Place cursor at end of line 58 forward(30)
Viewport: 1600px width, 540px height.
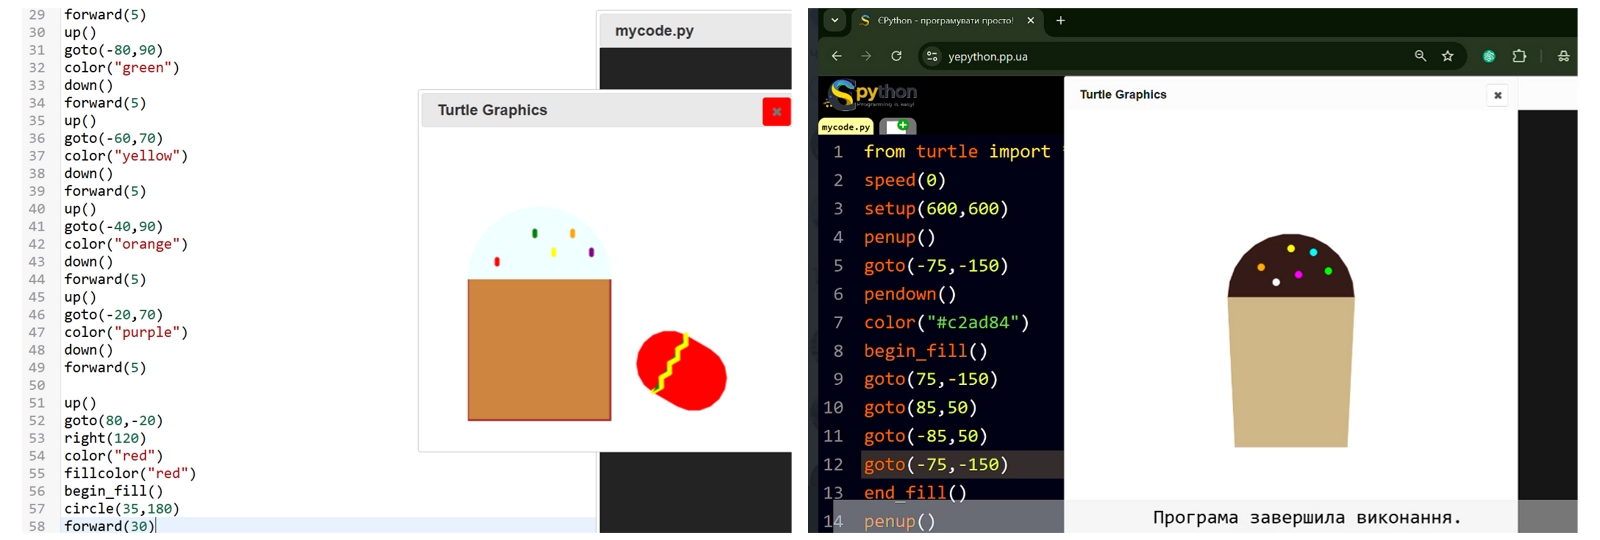[x=156, y=526]
